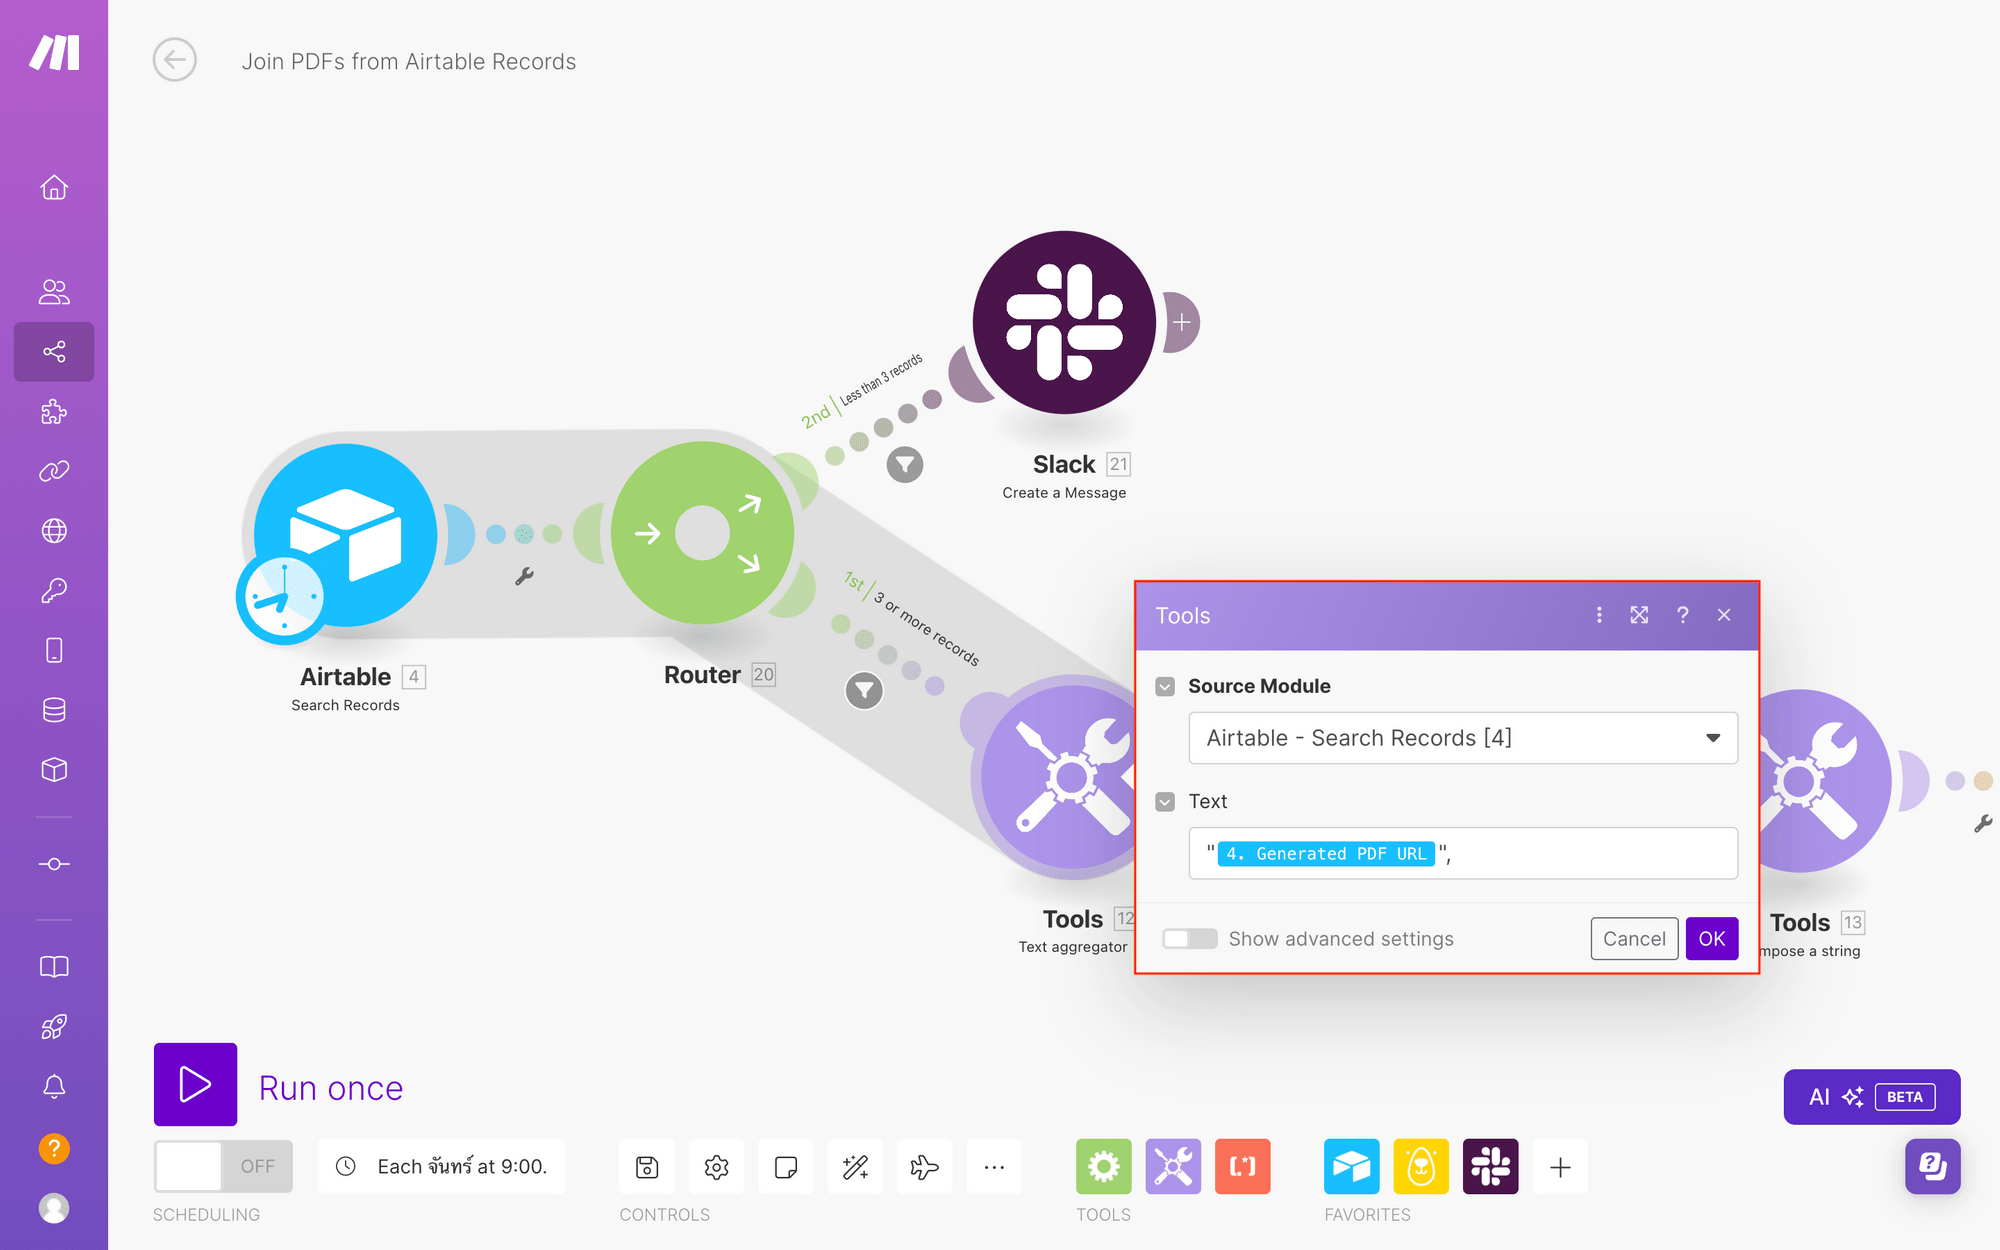Confirm the Tools dialog with OK
This screenshot has width=2000, height=1250.
[1711, 938]
